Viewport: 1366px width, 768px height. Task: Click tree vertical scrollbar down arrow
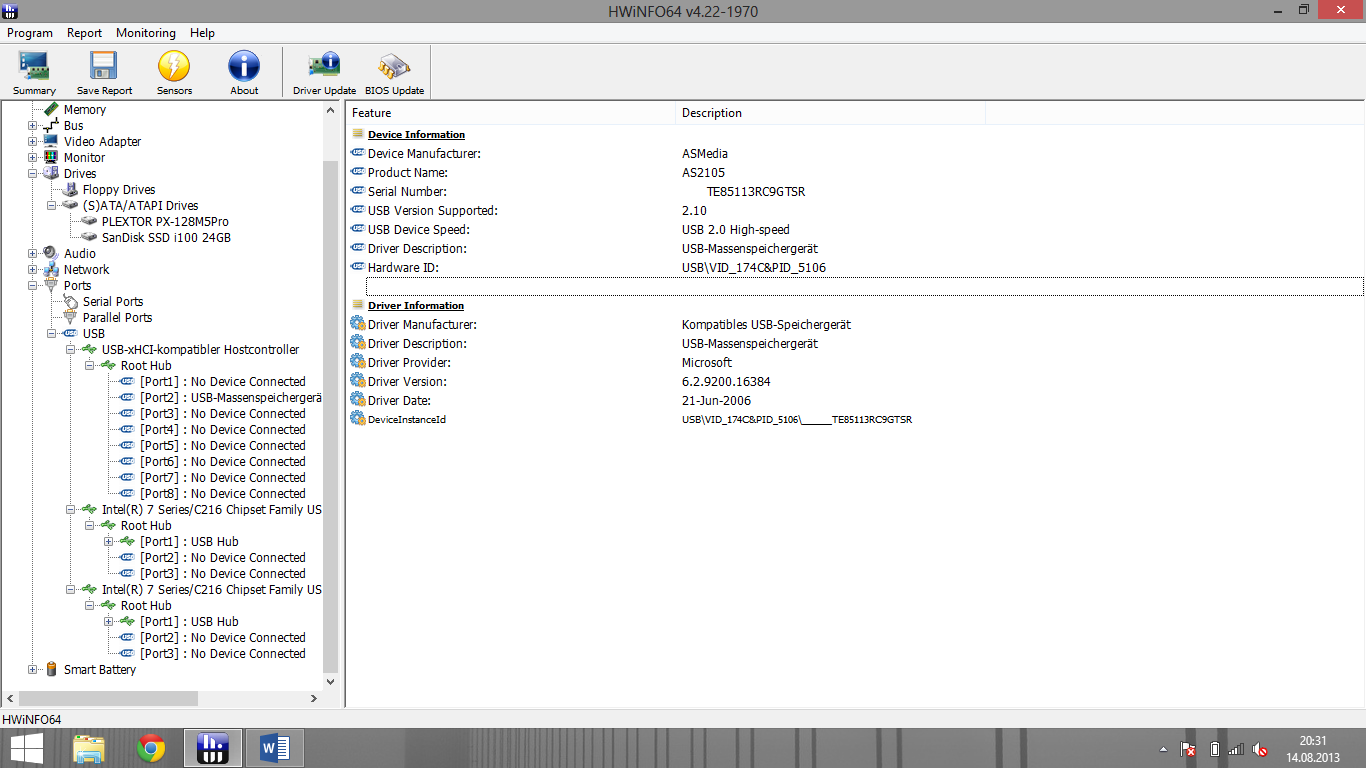[x=331, y=680]
